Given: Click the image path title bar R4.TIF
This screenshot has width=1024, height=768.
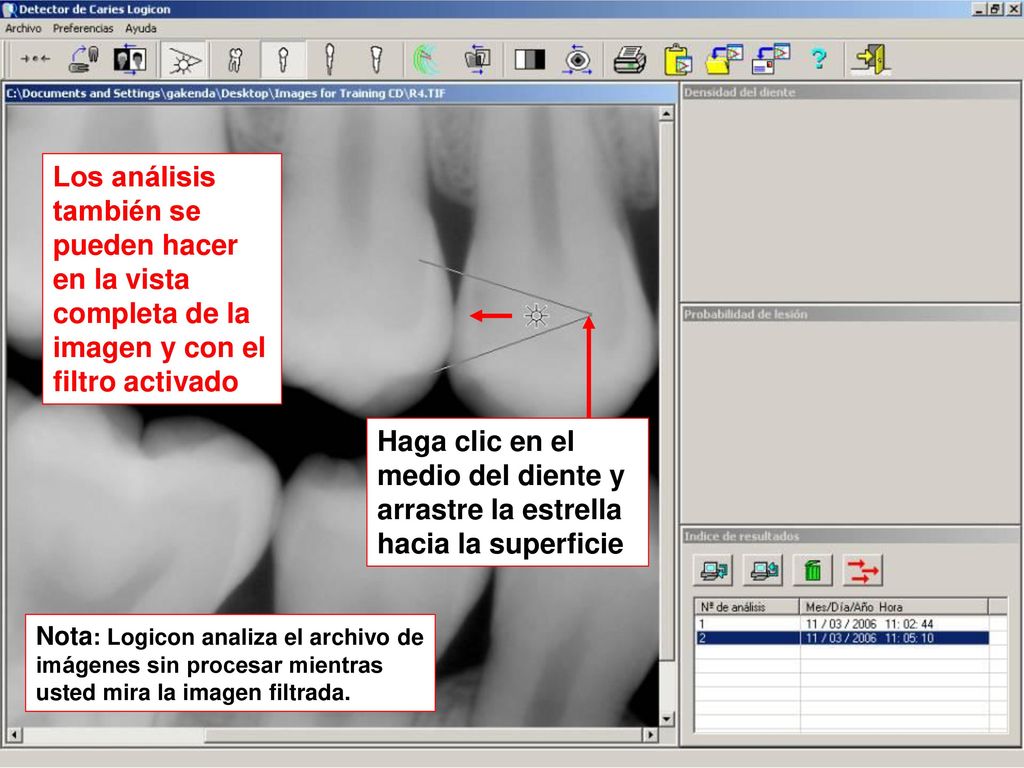Looking at the screenshot, I should click(x=340, y=93).
